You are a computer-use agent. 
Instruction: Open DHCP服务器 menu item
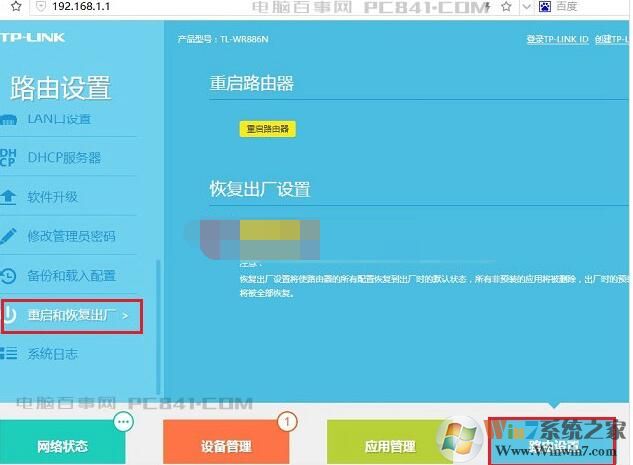tap(64, 157)
